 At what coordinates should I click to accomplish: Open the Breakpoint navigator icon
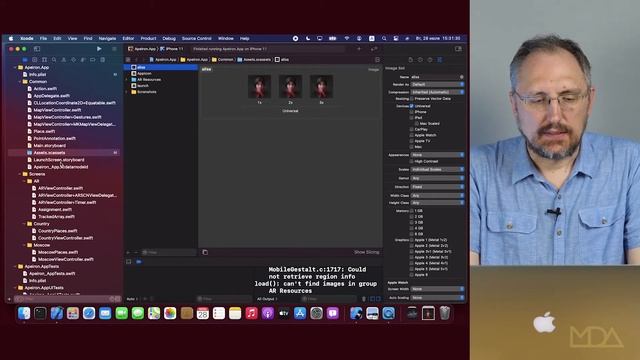(93, 60)
